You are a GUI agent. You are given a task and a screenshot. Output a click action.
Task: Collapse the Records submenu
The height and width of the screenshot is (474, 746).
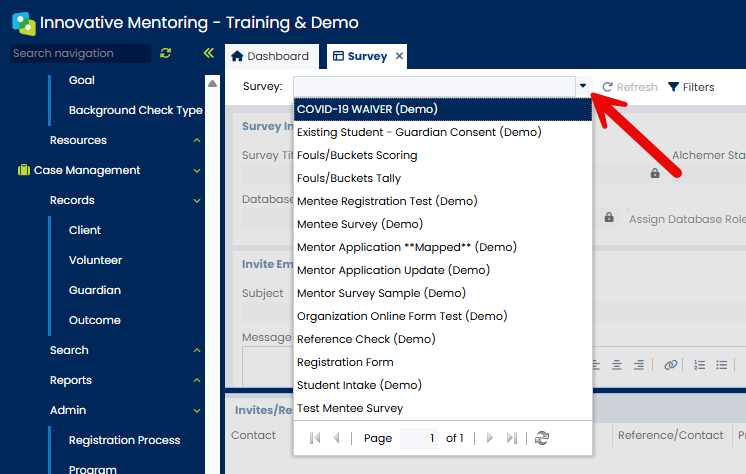pos(197,201)
